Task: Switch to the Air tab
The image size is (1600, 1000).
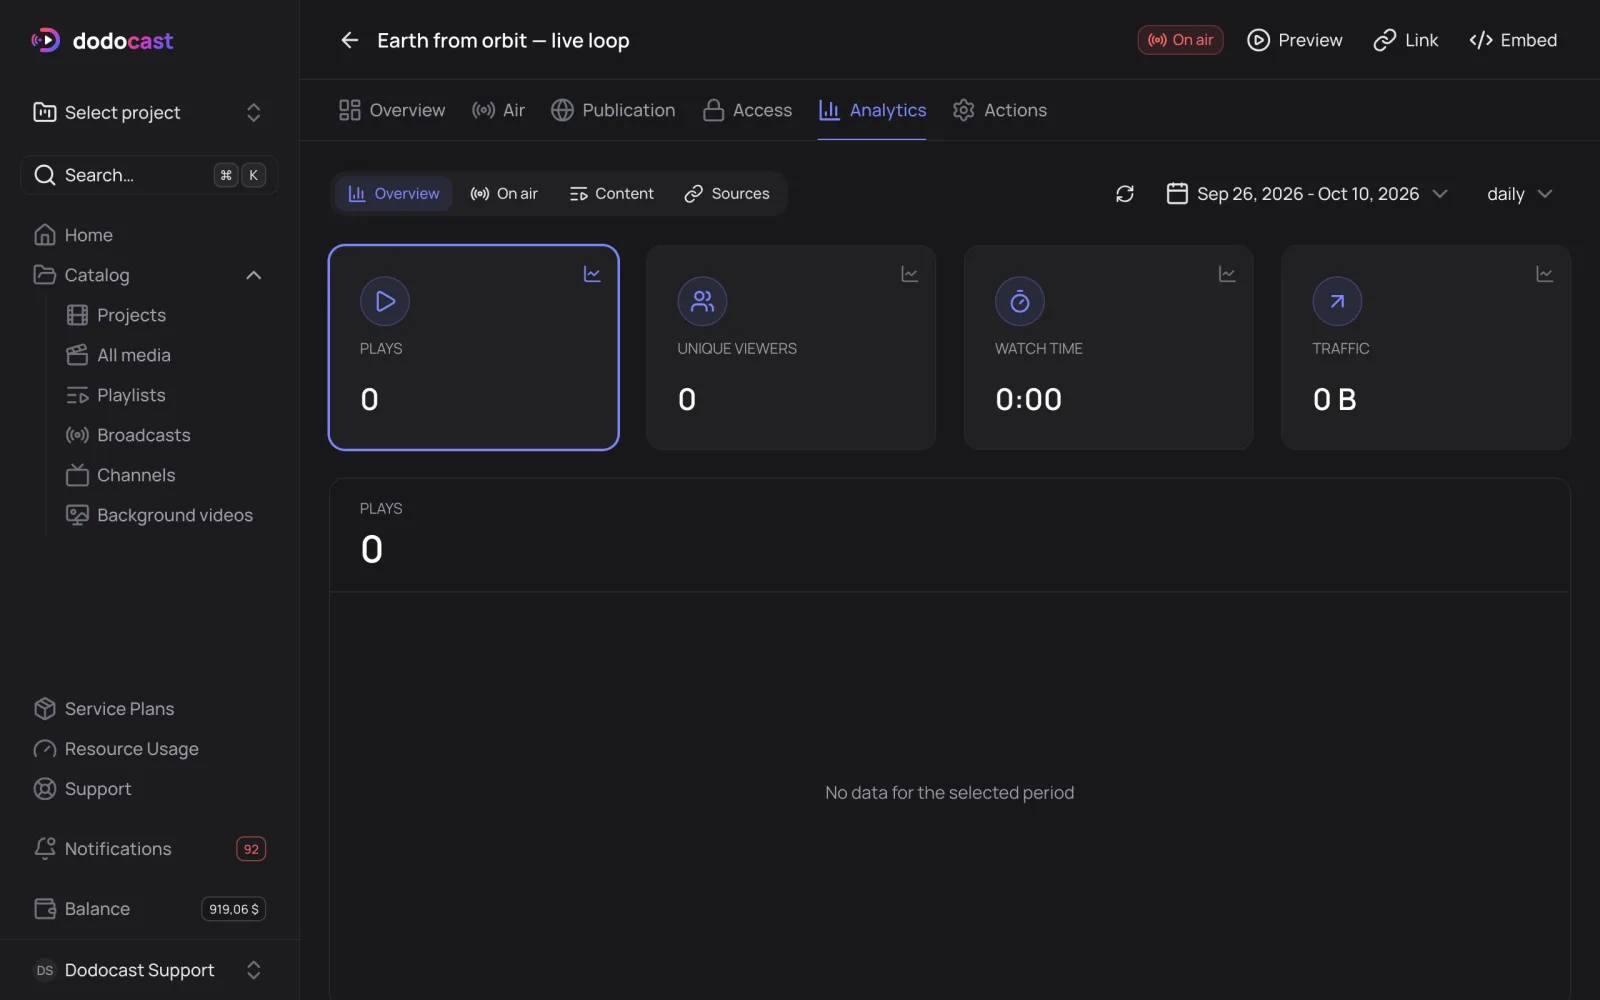Action: [498, 110]
